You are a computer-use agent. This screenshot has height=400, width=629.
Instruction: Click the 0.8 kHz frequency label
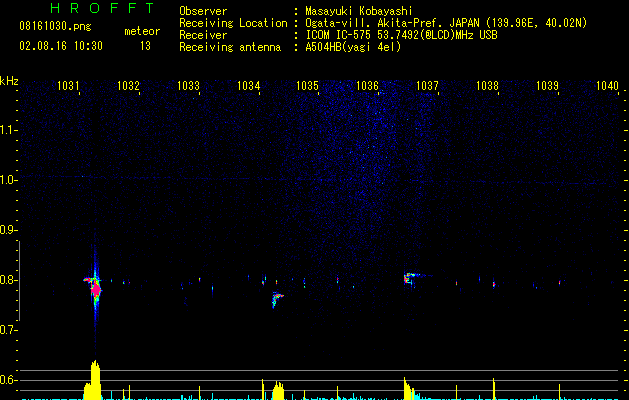pos(8,280)
